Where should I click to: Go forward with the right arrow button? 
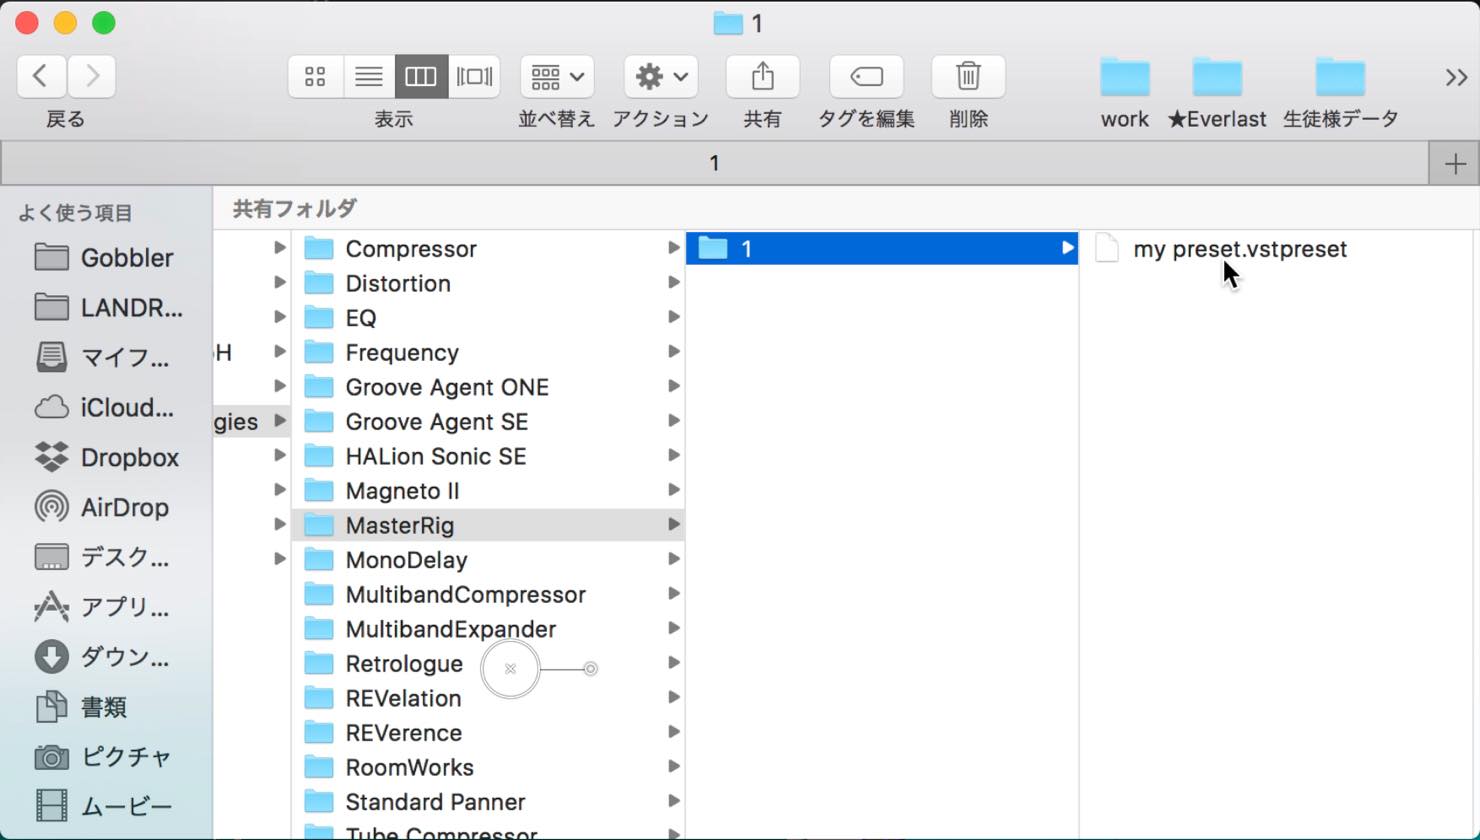click(x=91, y=76)
